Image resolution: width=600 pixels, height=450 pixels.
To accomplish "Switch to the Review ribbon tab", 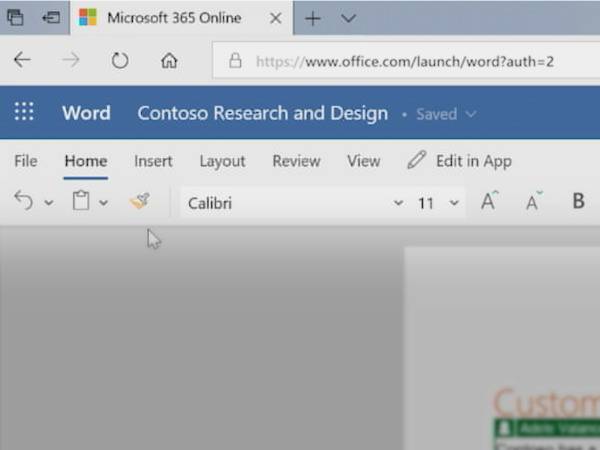I will [296, 161].
